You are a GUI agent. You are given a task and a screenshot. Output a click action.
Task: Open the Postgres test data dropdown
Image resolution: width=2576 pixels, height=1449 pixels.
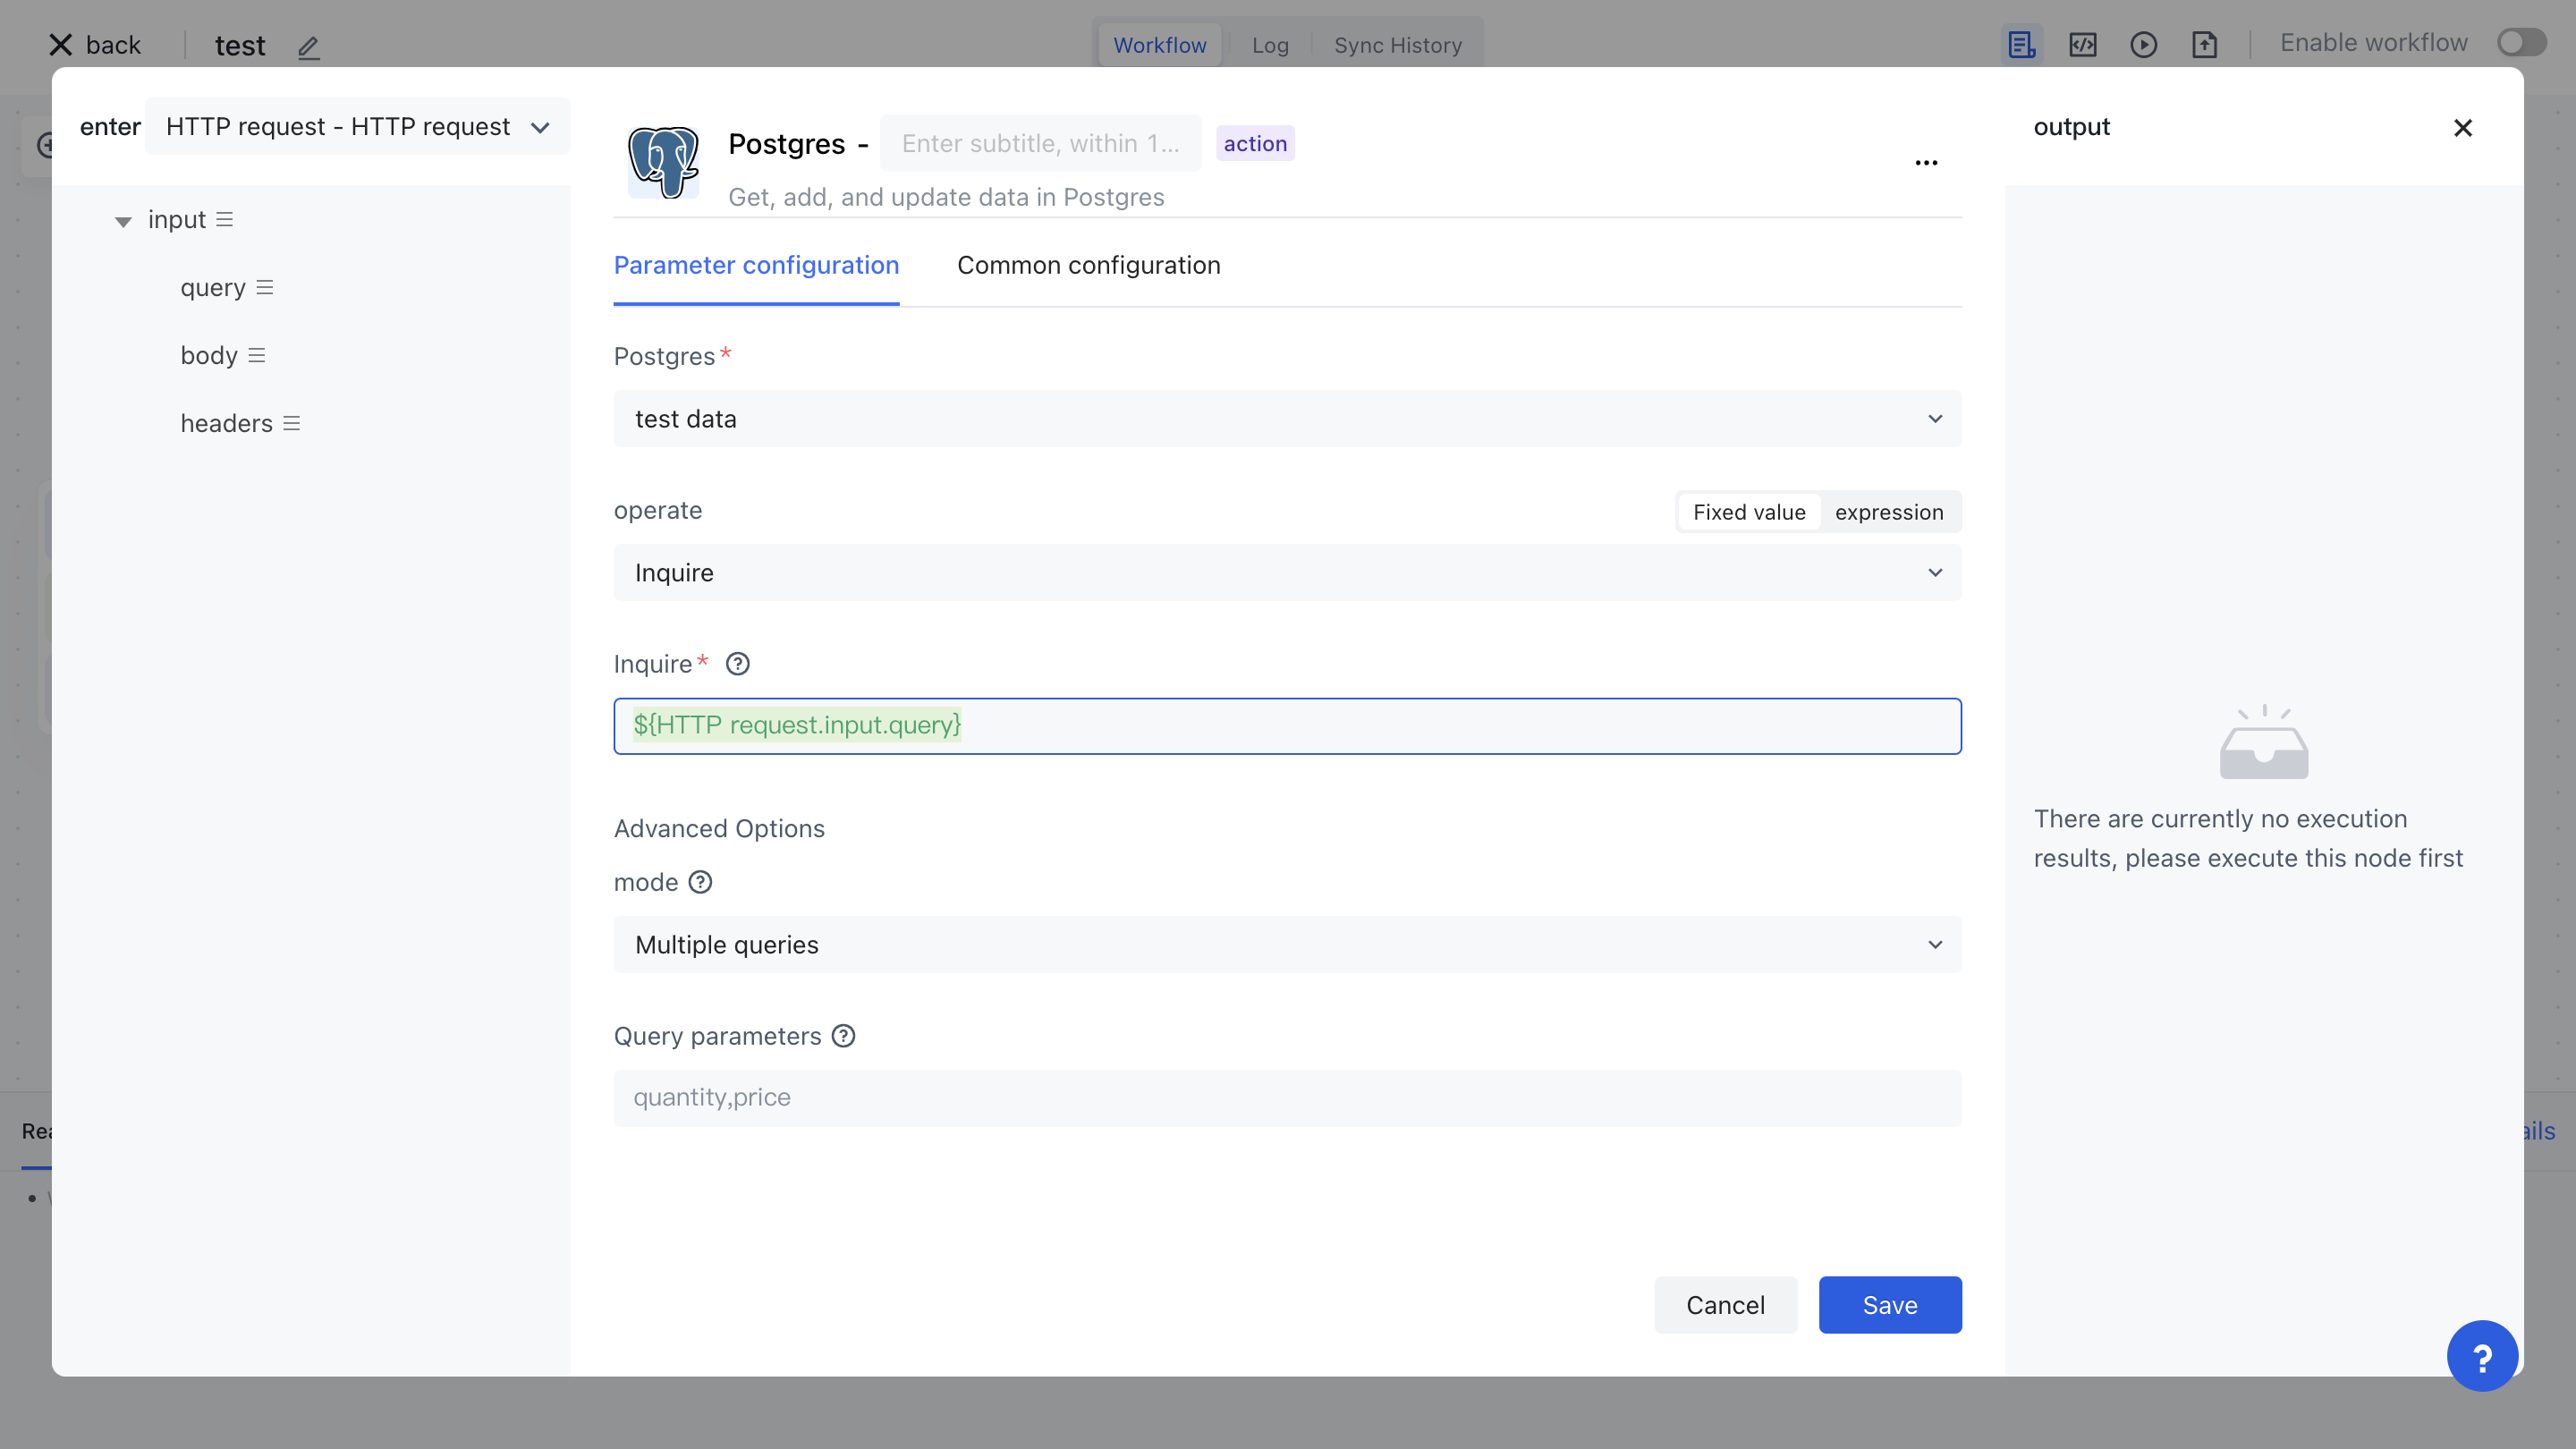tap(1287, 419)
